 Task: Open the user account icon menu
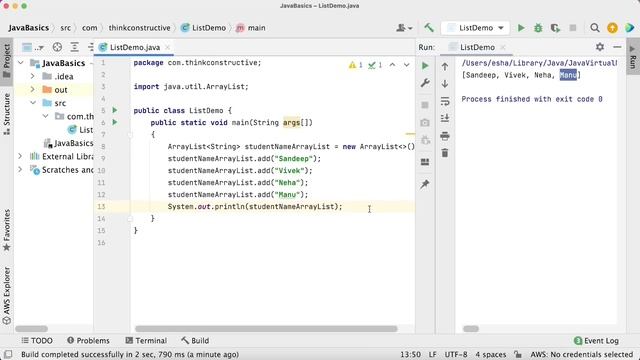click(404, 28)
